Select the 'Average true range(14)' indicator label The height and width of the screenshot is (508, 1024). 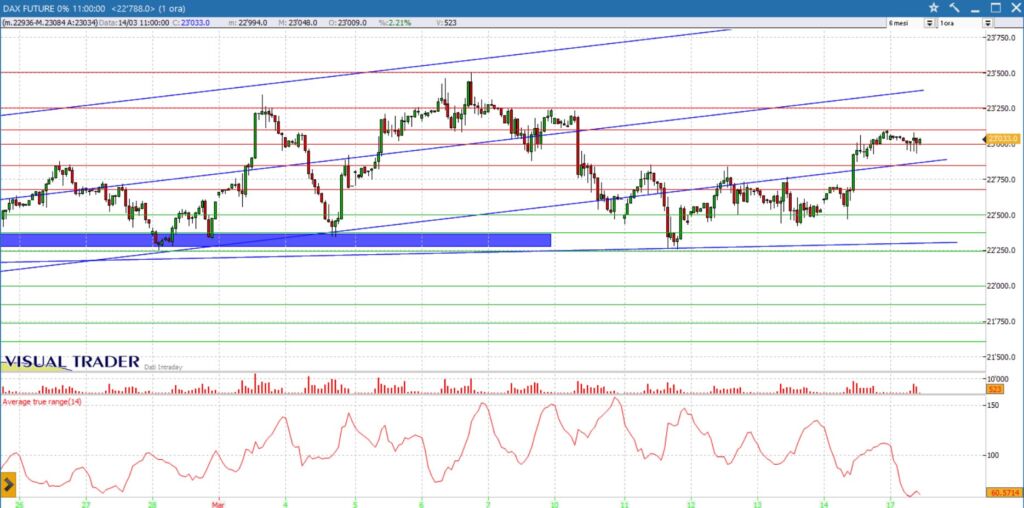42,402
